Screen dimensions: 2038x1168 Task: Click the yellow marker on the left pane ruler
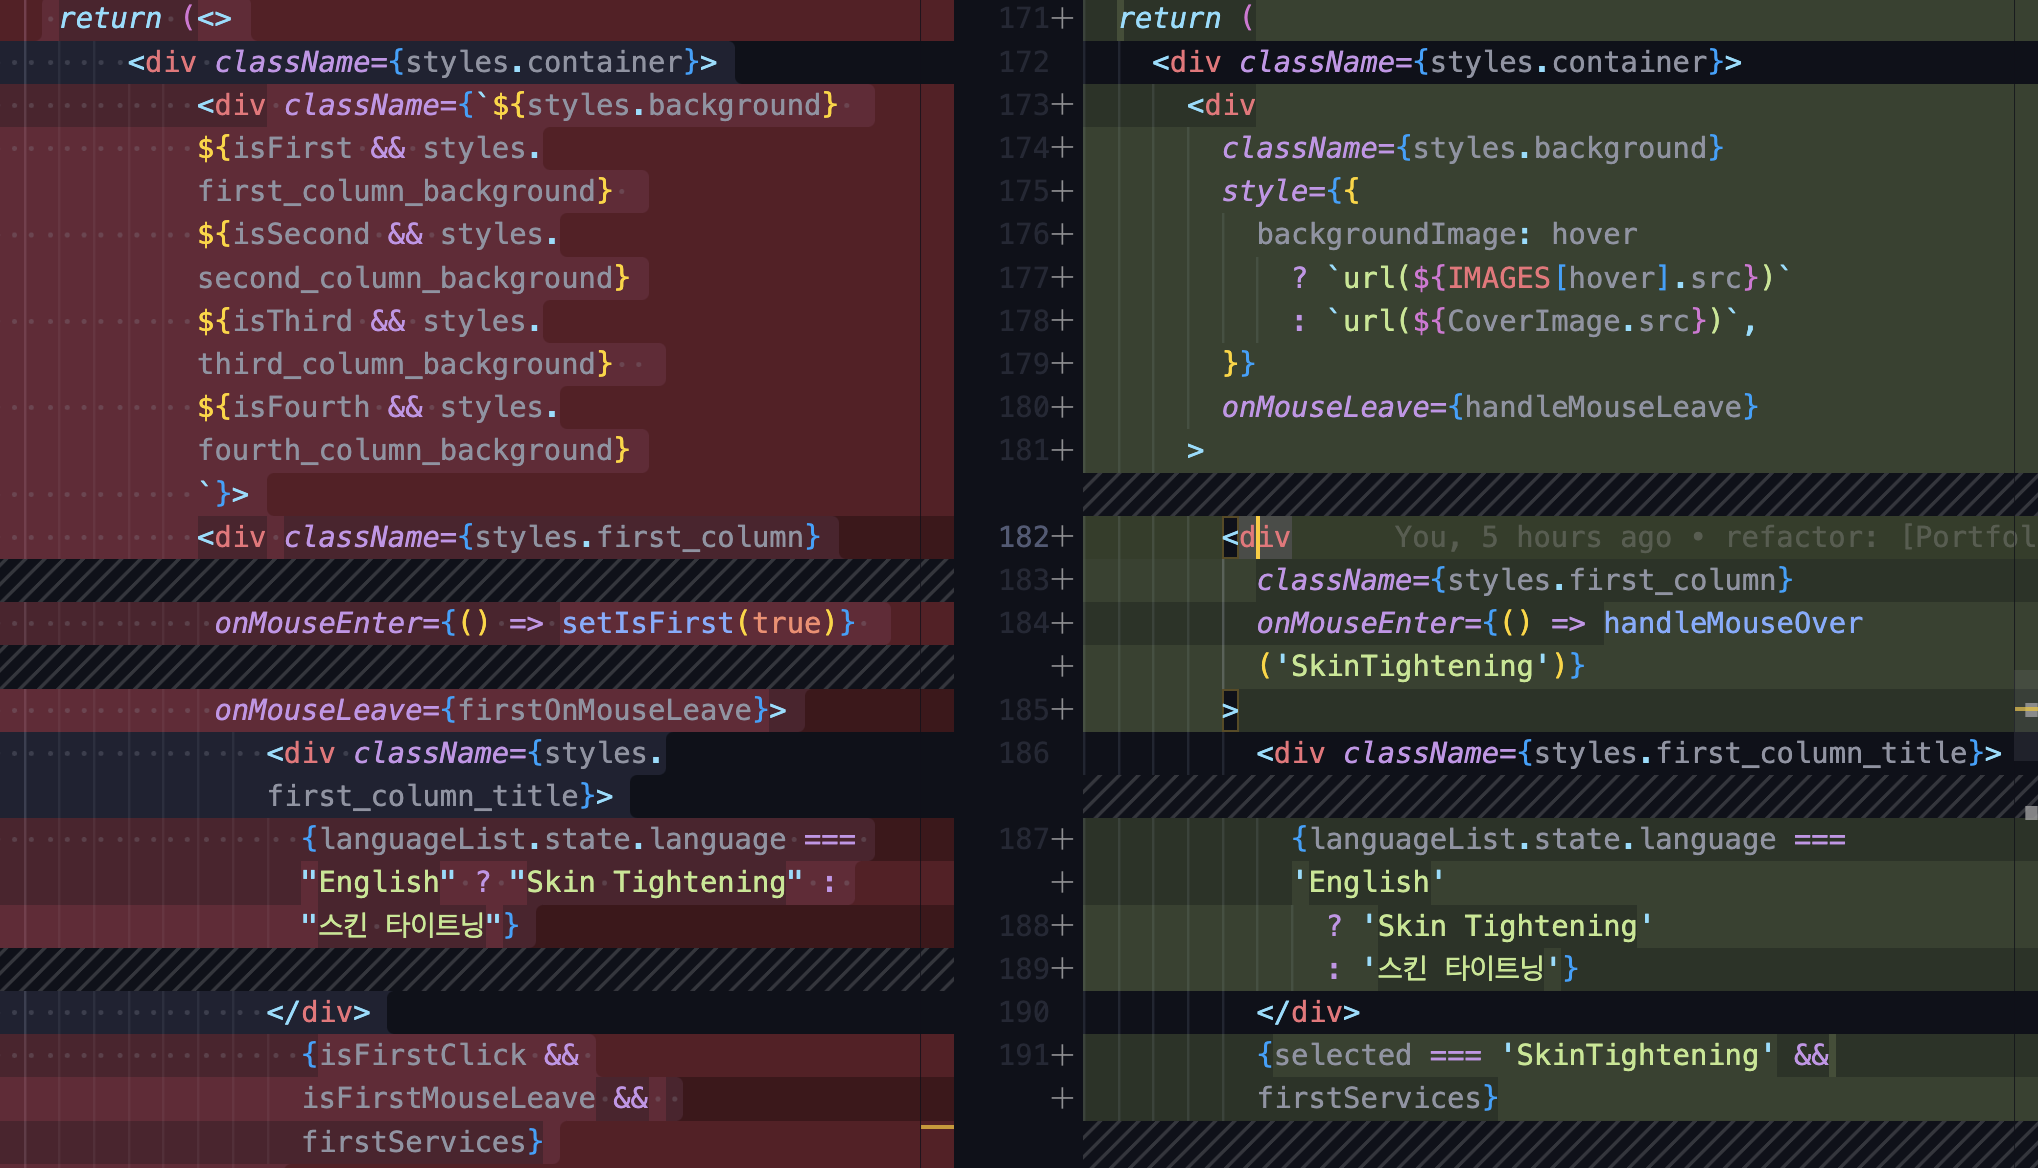[x=937, y=1127]
